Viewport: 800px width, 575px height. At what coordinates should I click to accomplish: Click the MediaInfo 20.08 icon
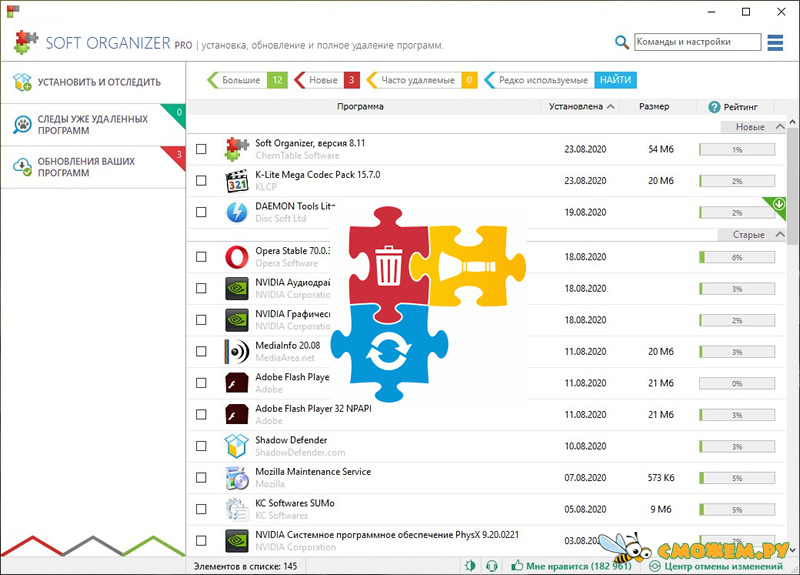(237, 352)
